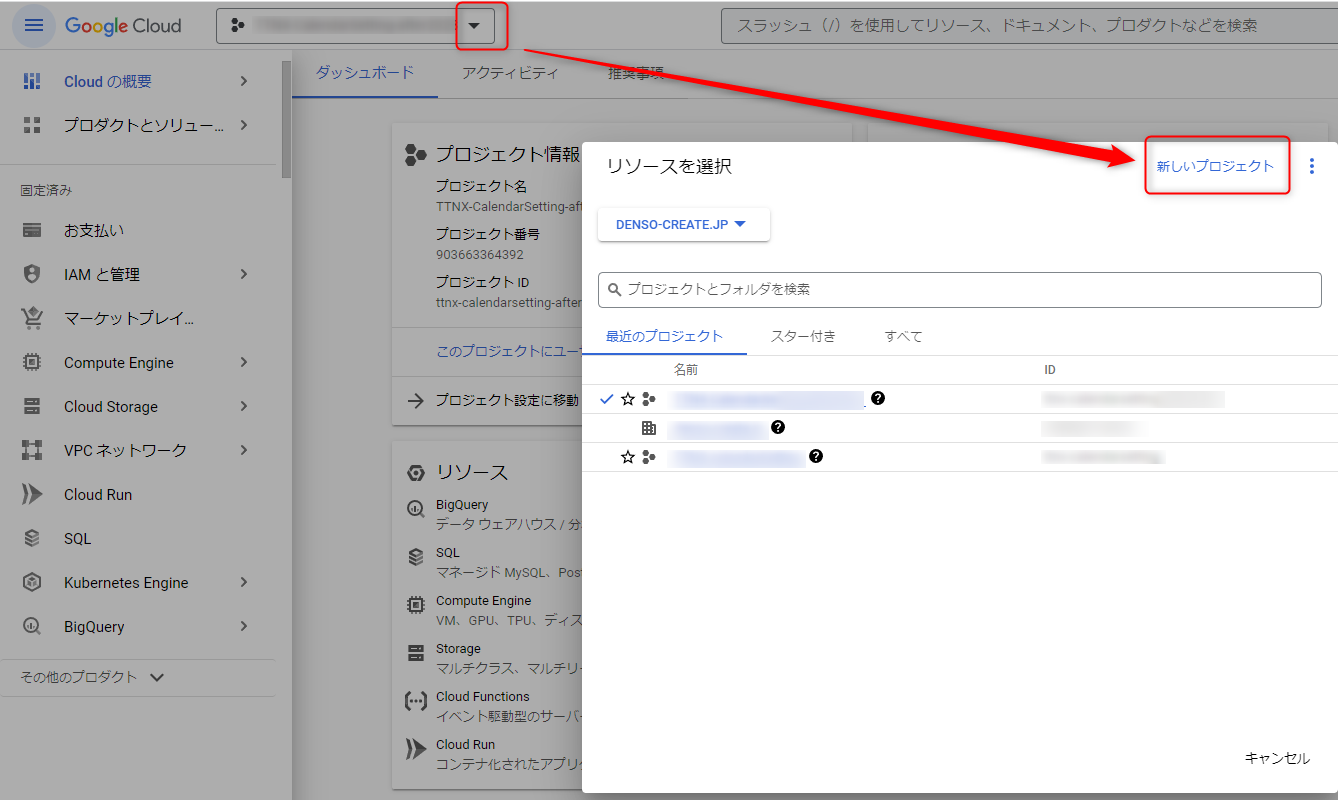Image resolution: width=1338 pixels, height=800 pixels.
Task: Star the third project in list
Action: (628, 457)
